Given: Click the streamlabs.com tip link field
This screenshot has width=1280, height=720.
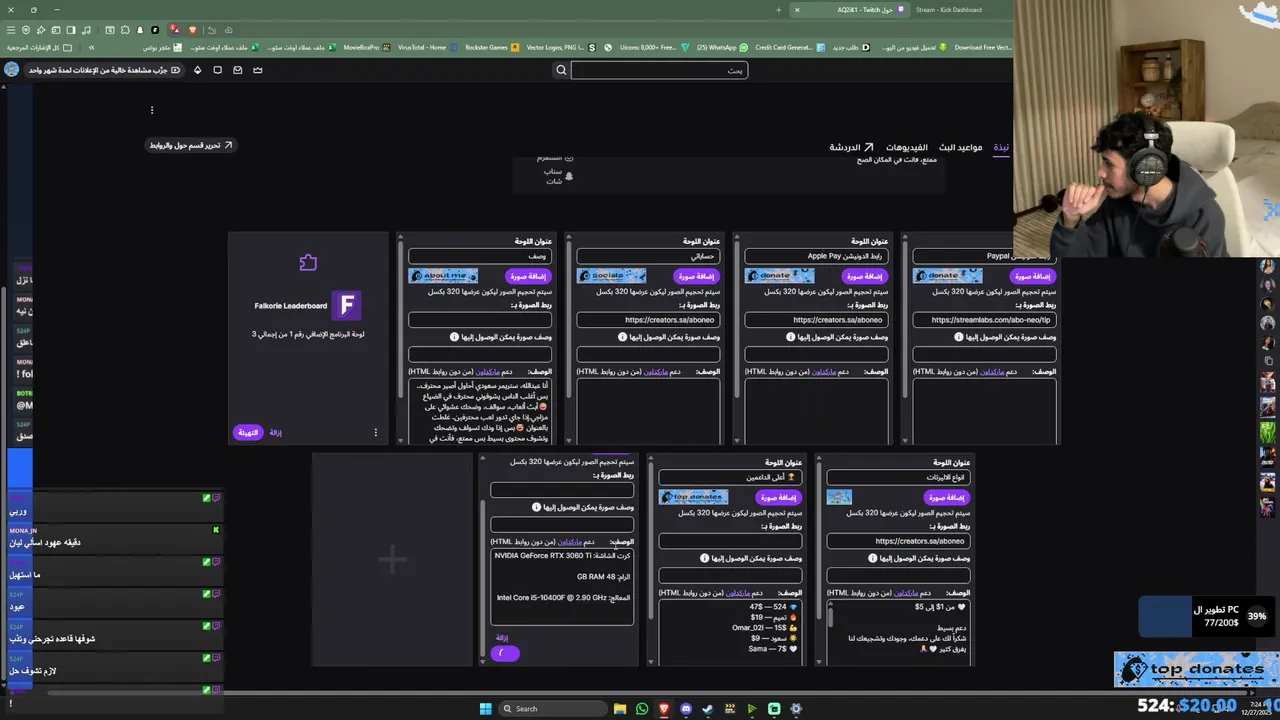Looking at the screenshot, I should point(984,320).
